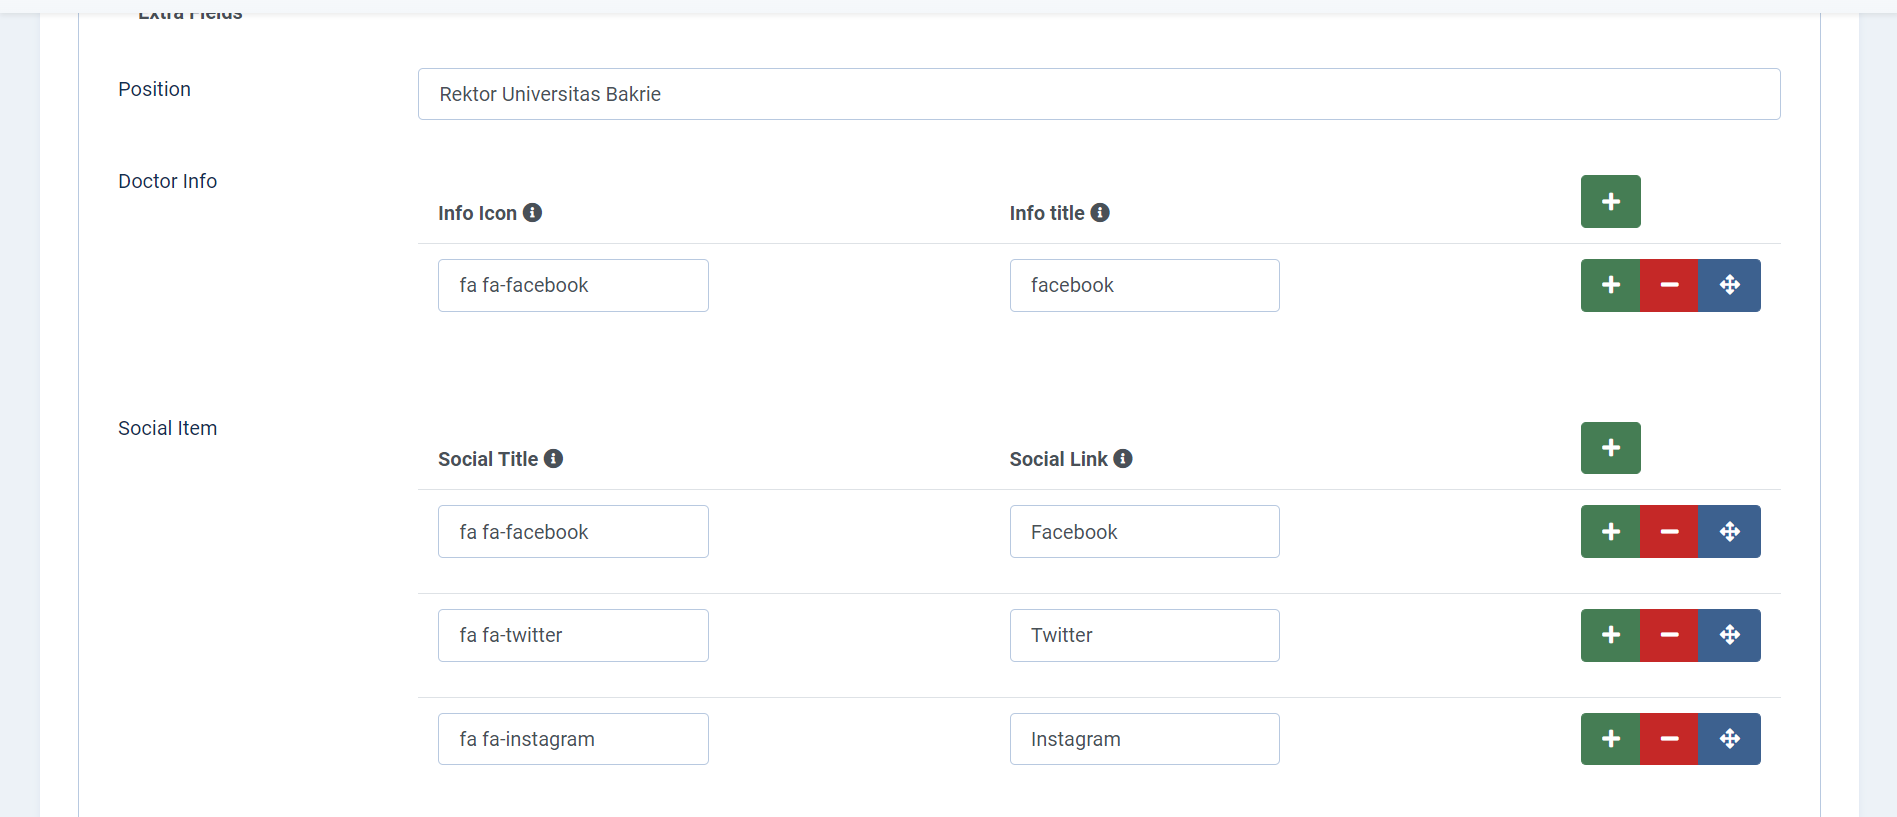
Task: Insert a row after the Twitter item
Action: coord(1610,636)
